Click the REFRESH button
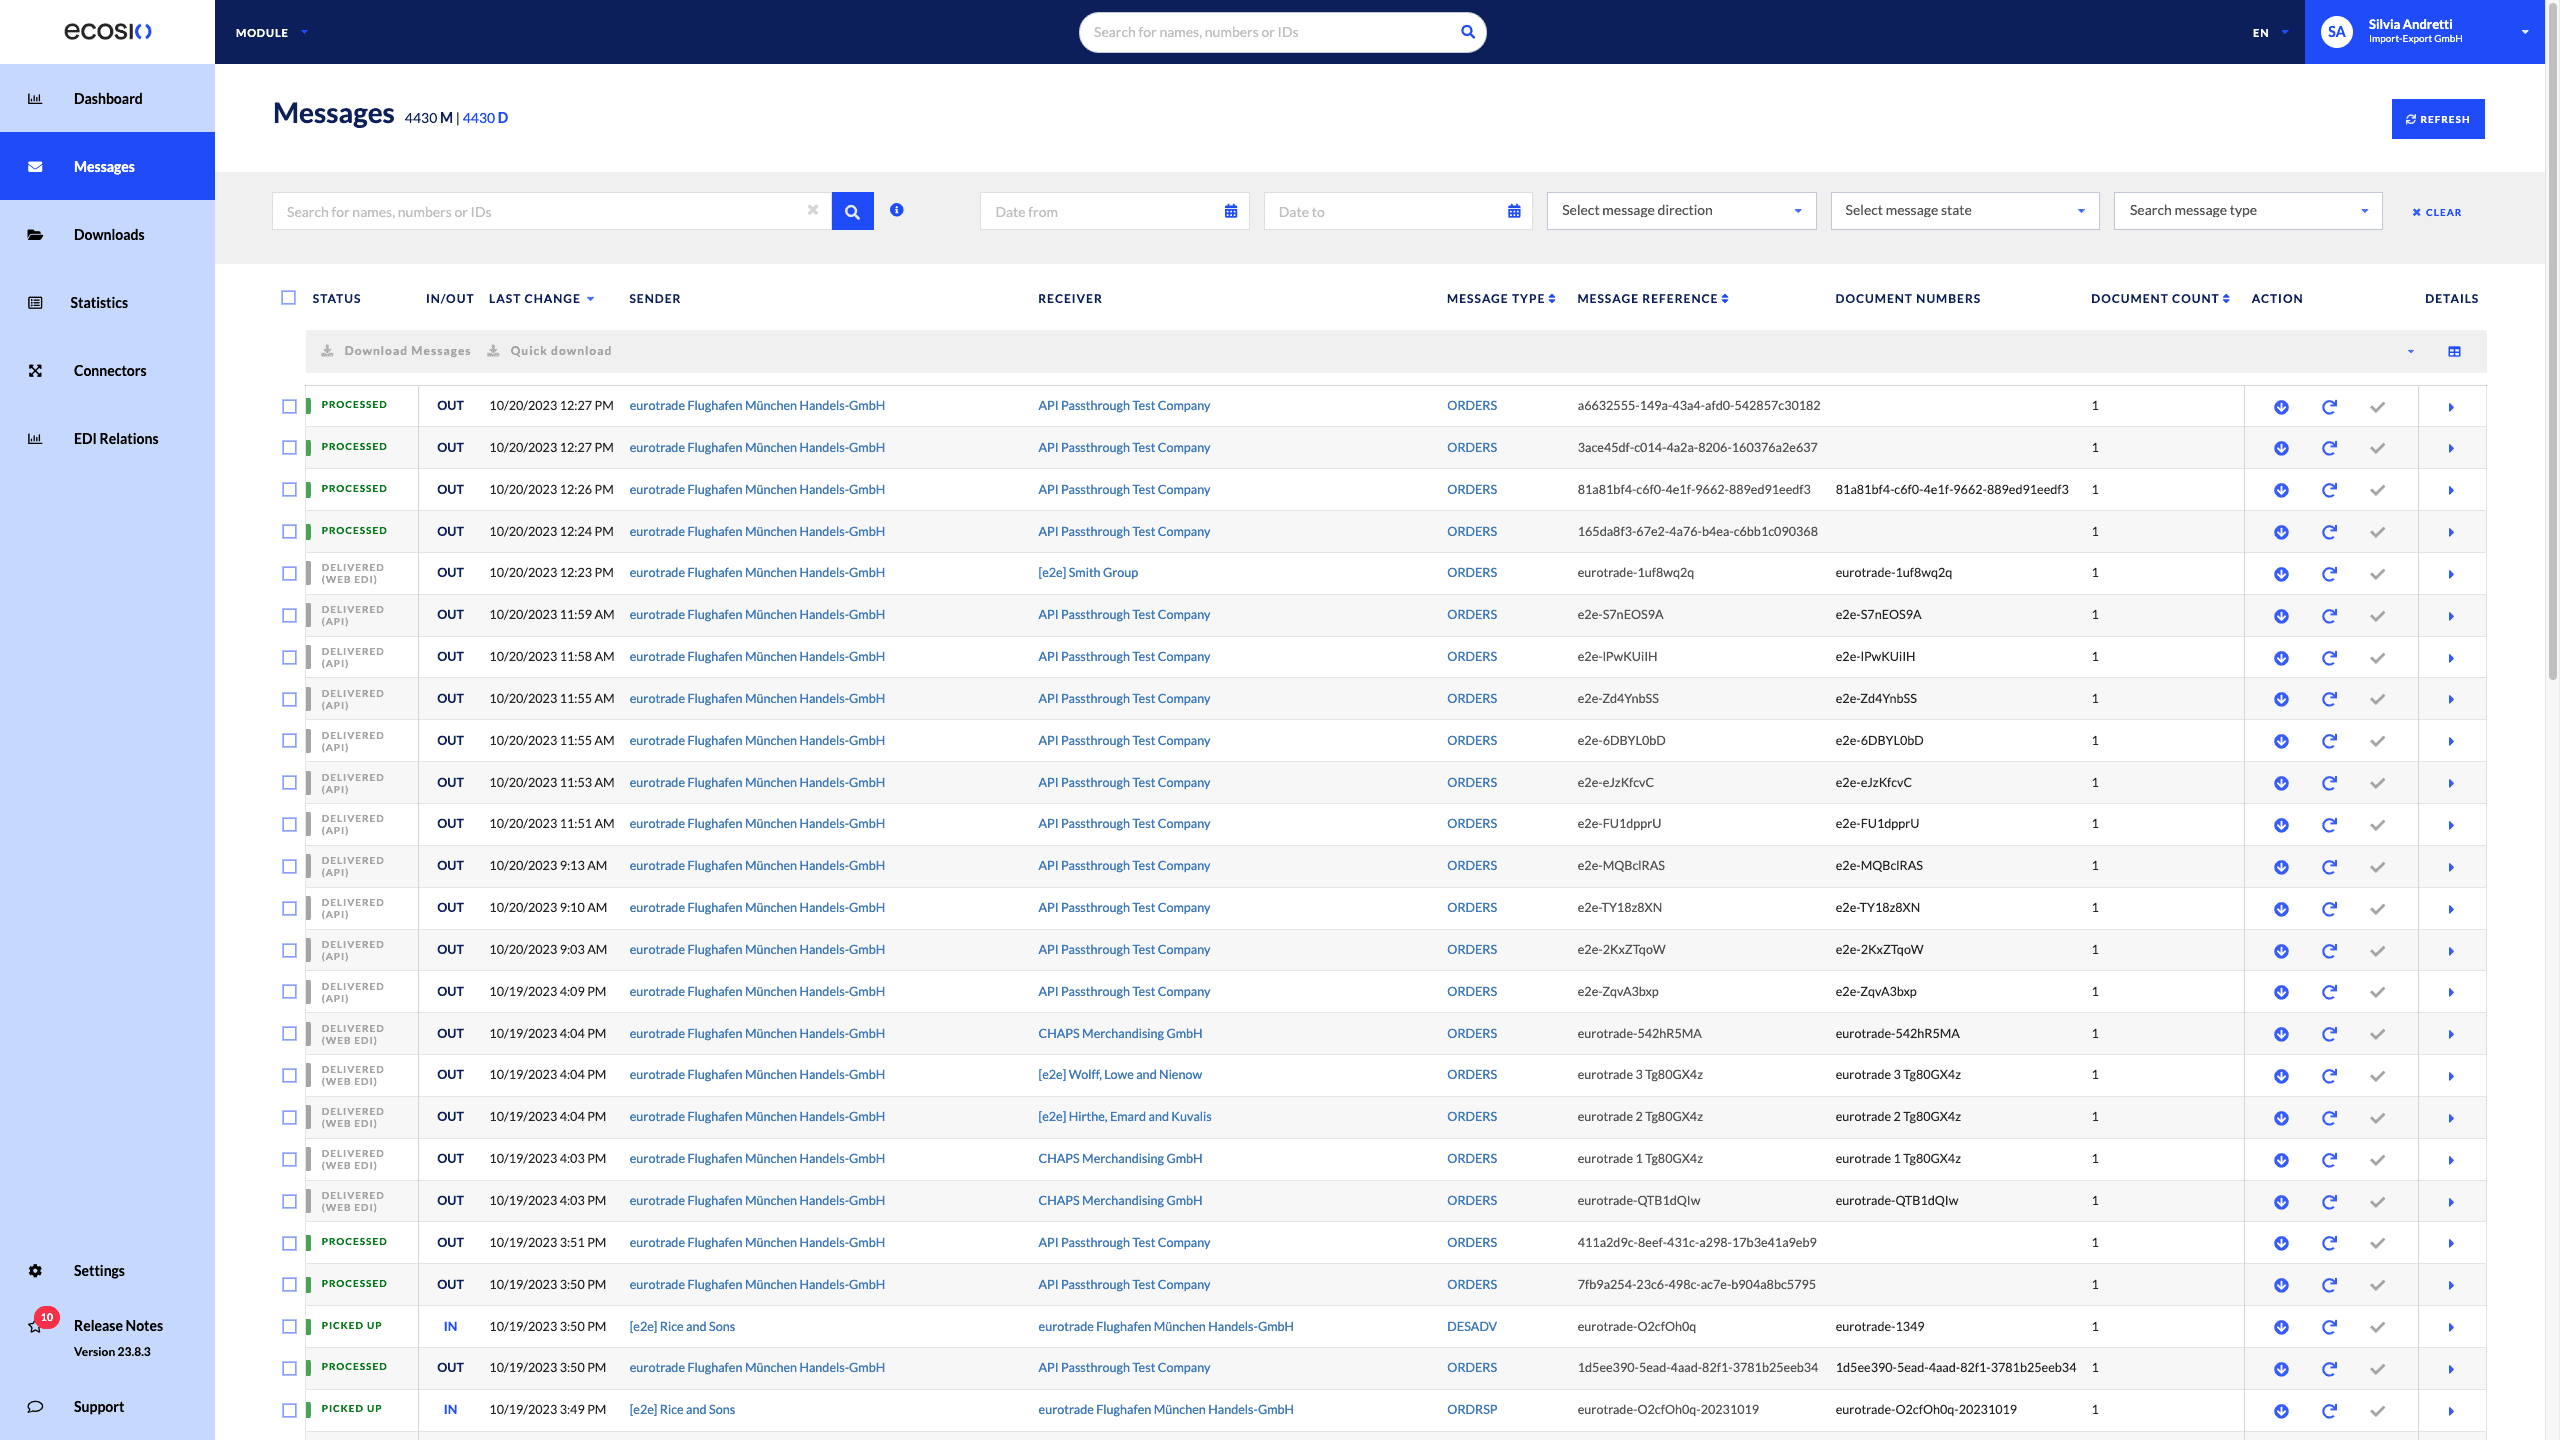Image resolution: width=2560 pixels, height=1440 pixels. point(2437,118)
